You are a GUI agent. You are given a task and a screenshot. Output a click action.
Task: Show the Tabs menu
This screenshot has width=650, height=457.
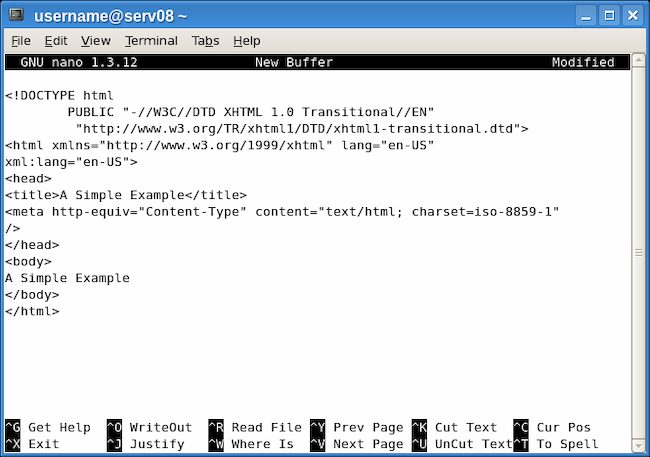pos(206,41)
